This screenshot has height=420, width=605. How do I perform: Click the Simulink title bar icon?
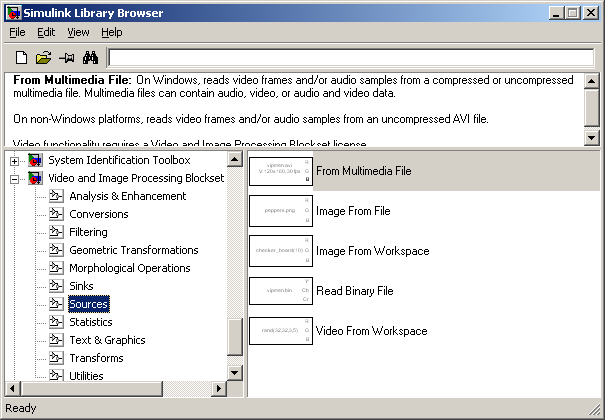pos(13,13)
